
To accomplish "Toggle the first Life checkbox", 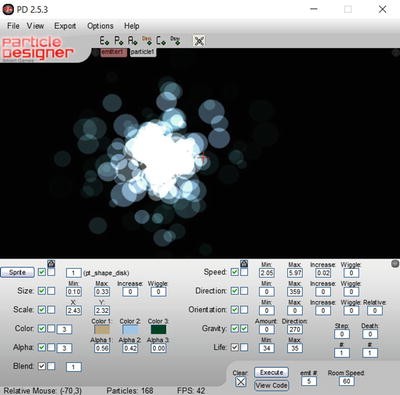I will tap(235, 348).
